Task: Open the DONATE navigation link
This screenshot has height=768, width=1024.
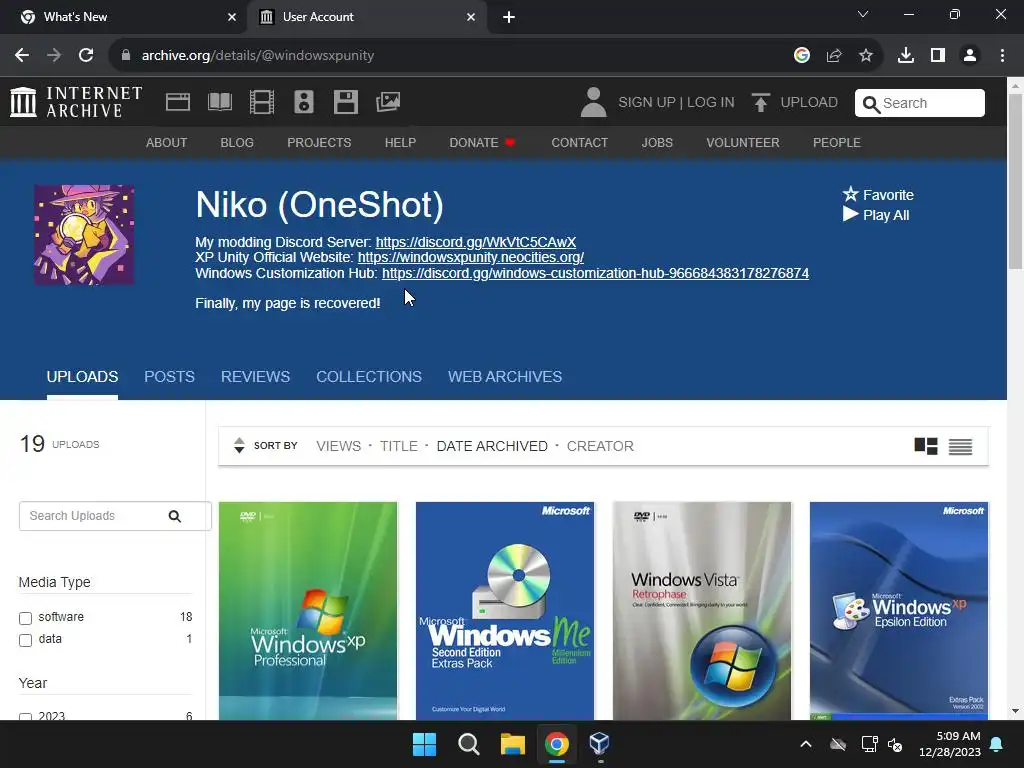Action: tap(482, 142)
